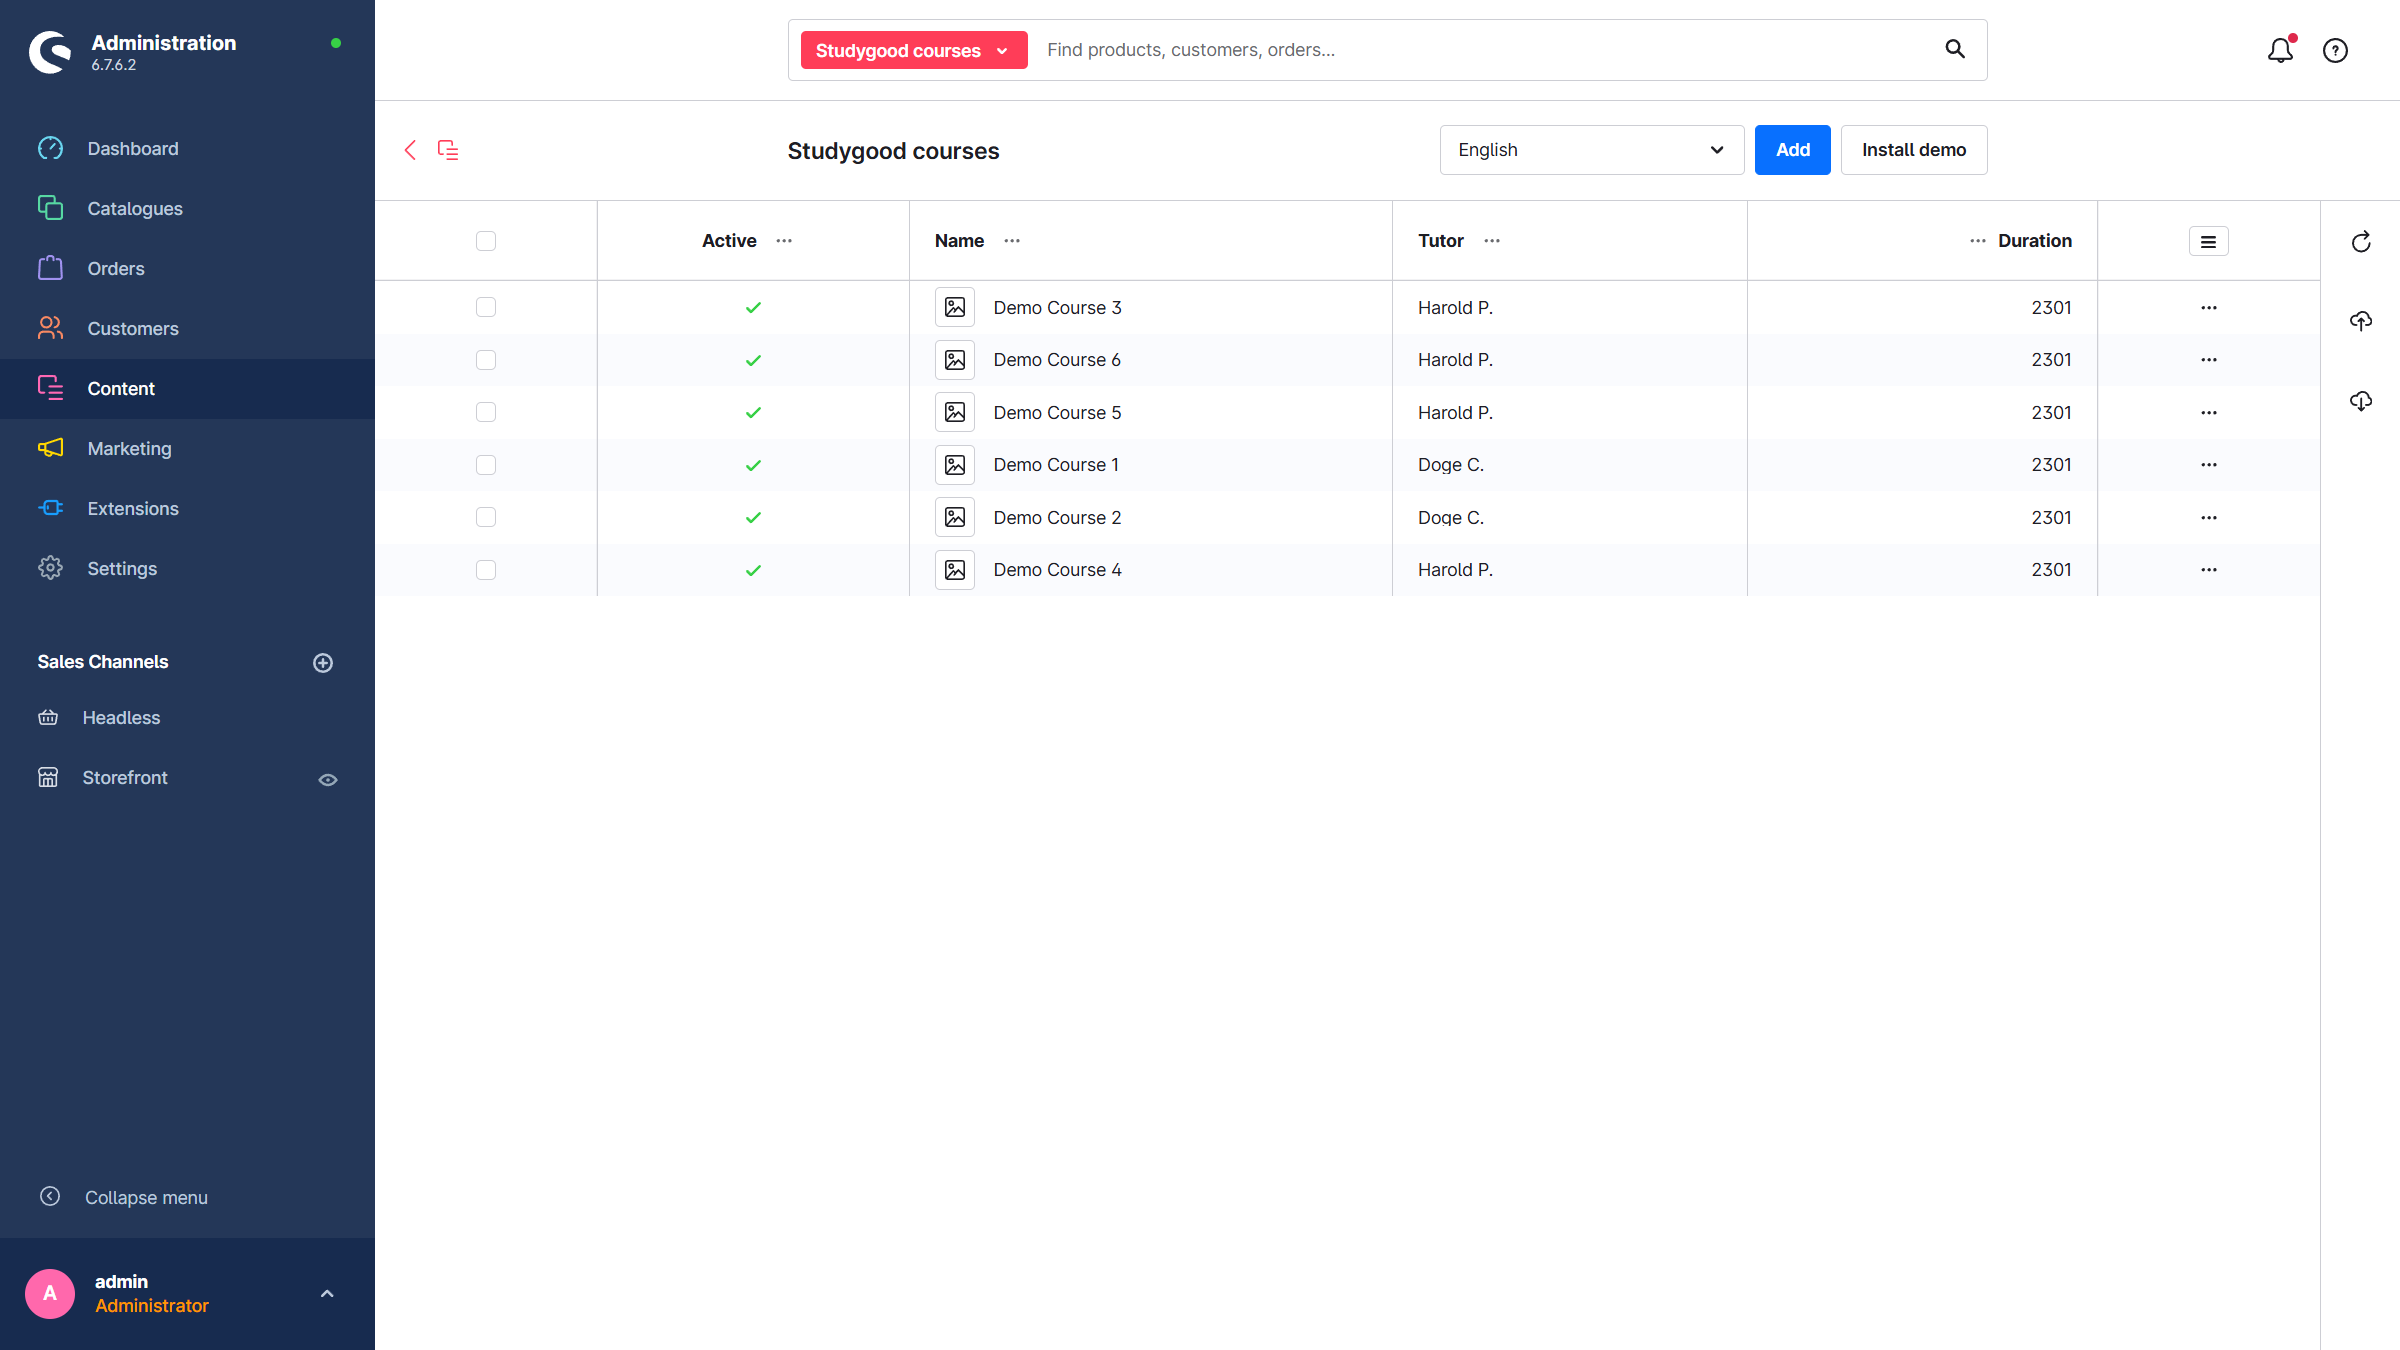The width and height of the screenshot is (2400, 1350).
Task: Click the cloud upload icon
Action: pyautogui.click(x=2361, y=321)
